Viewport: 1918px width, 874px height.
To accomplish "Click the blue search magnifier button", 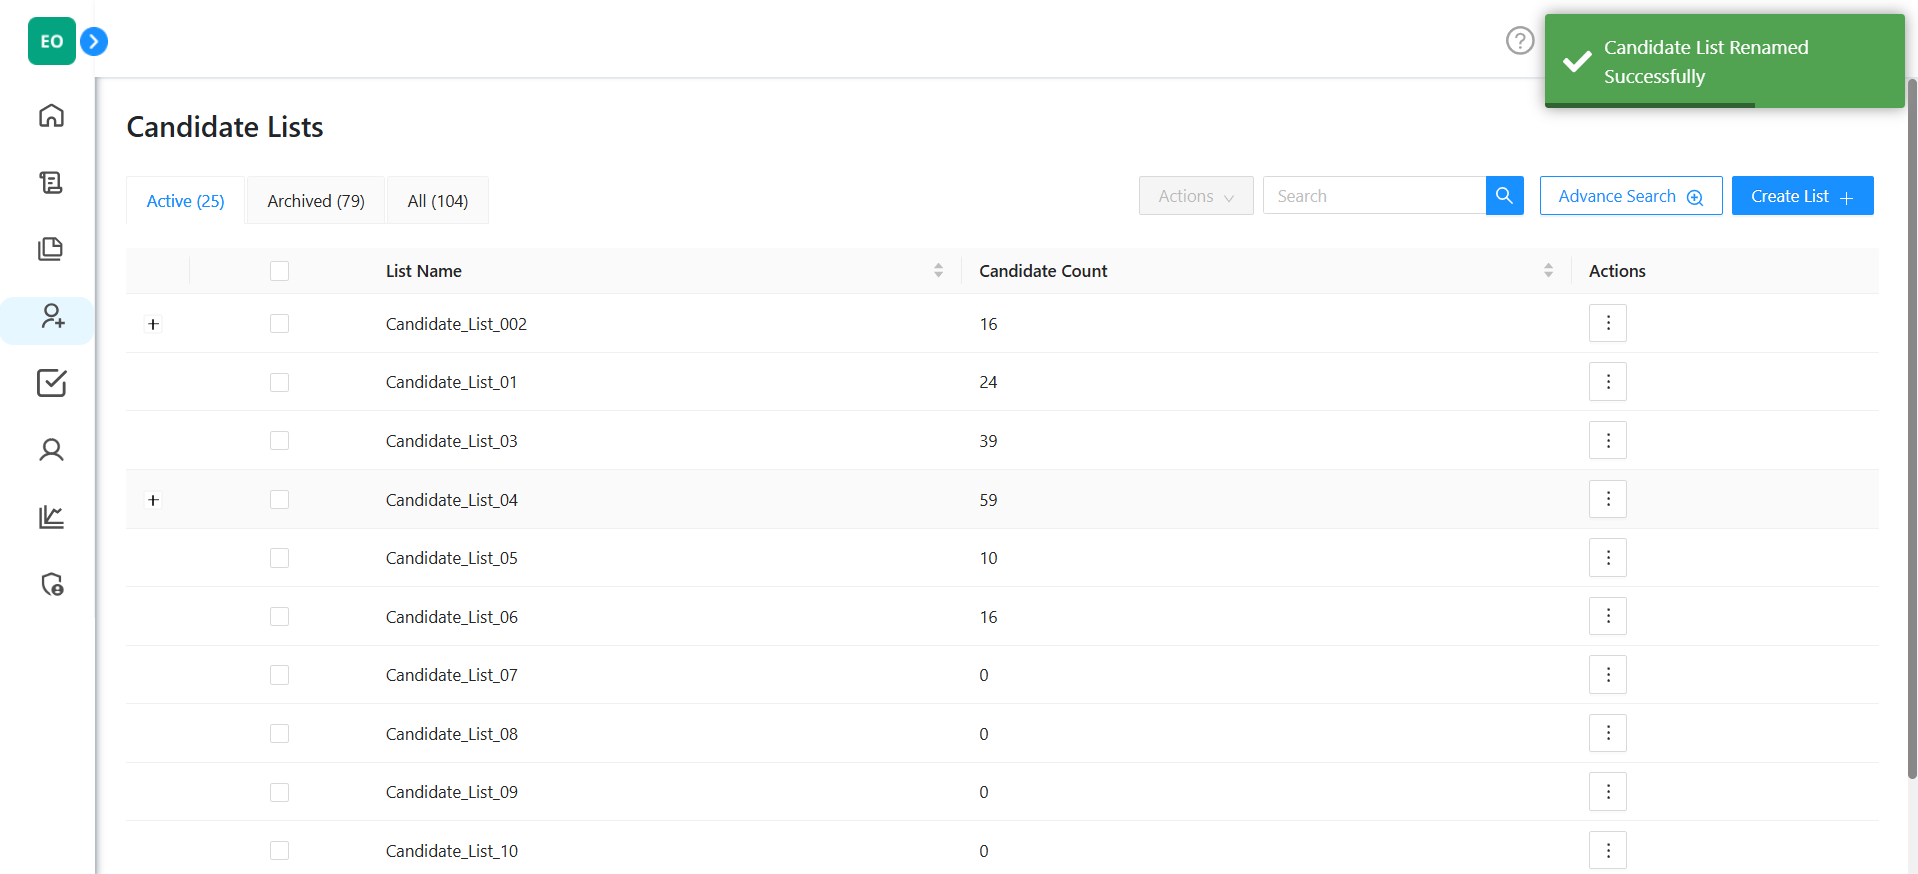I will pos(1504,196).
